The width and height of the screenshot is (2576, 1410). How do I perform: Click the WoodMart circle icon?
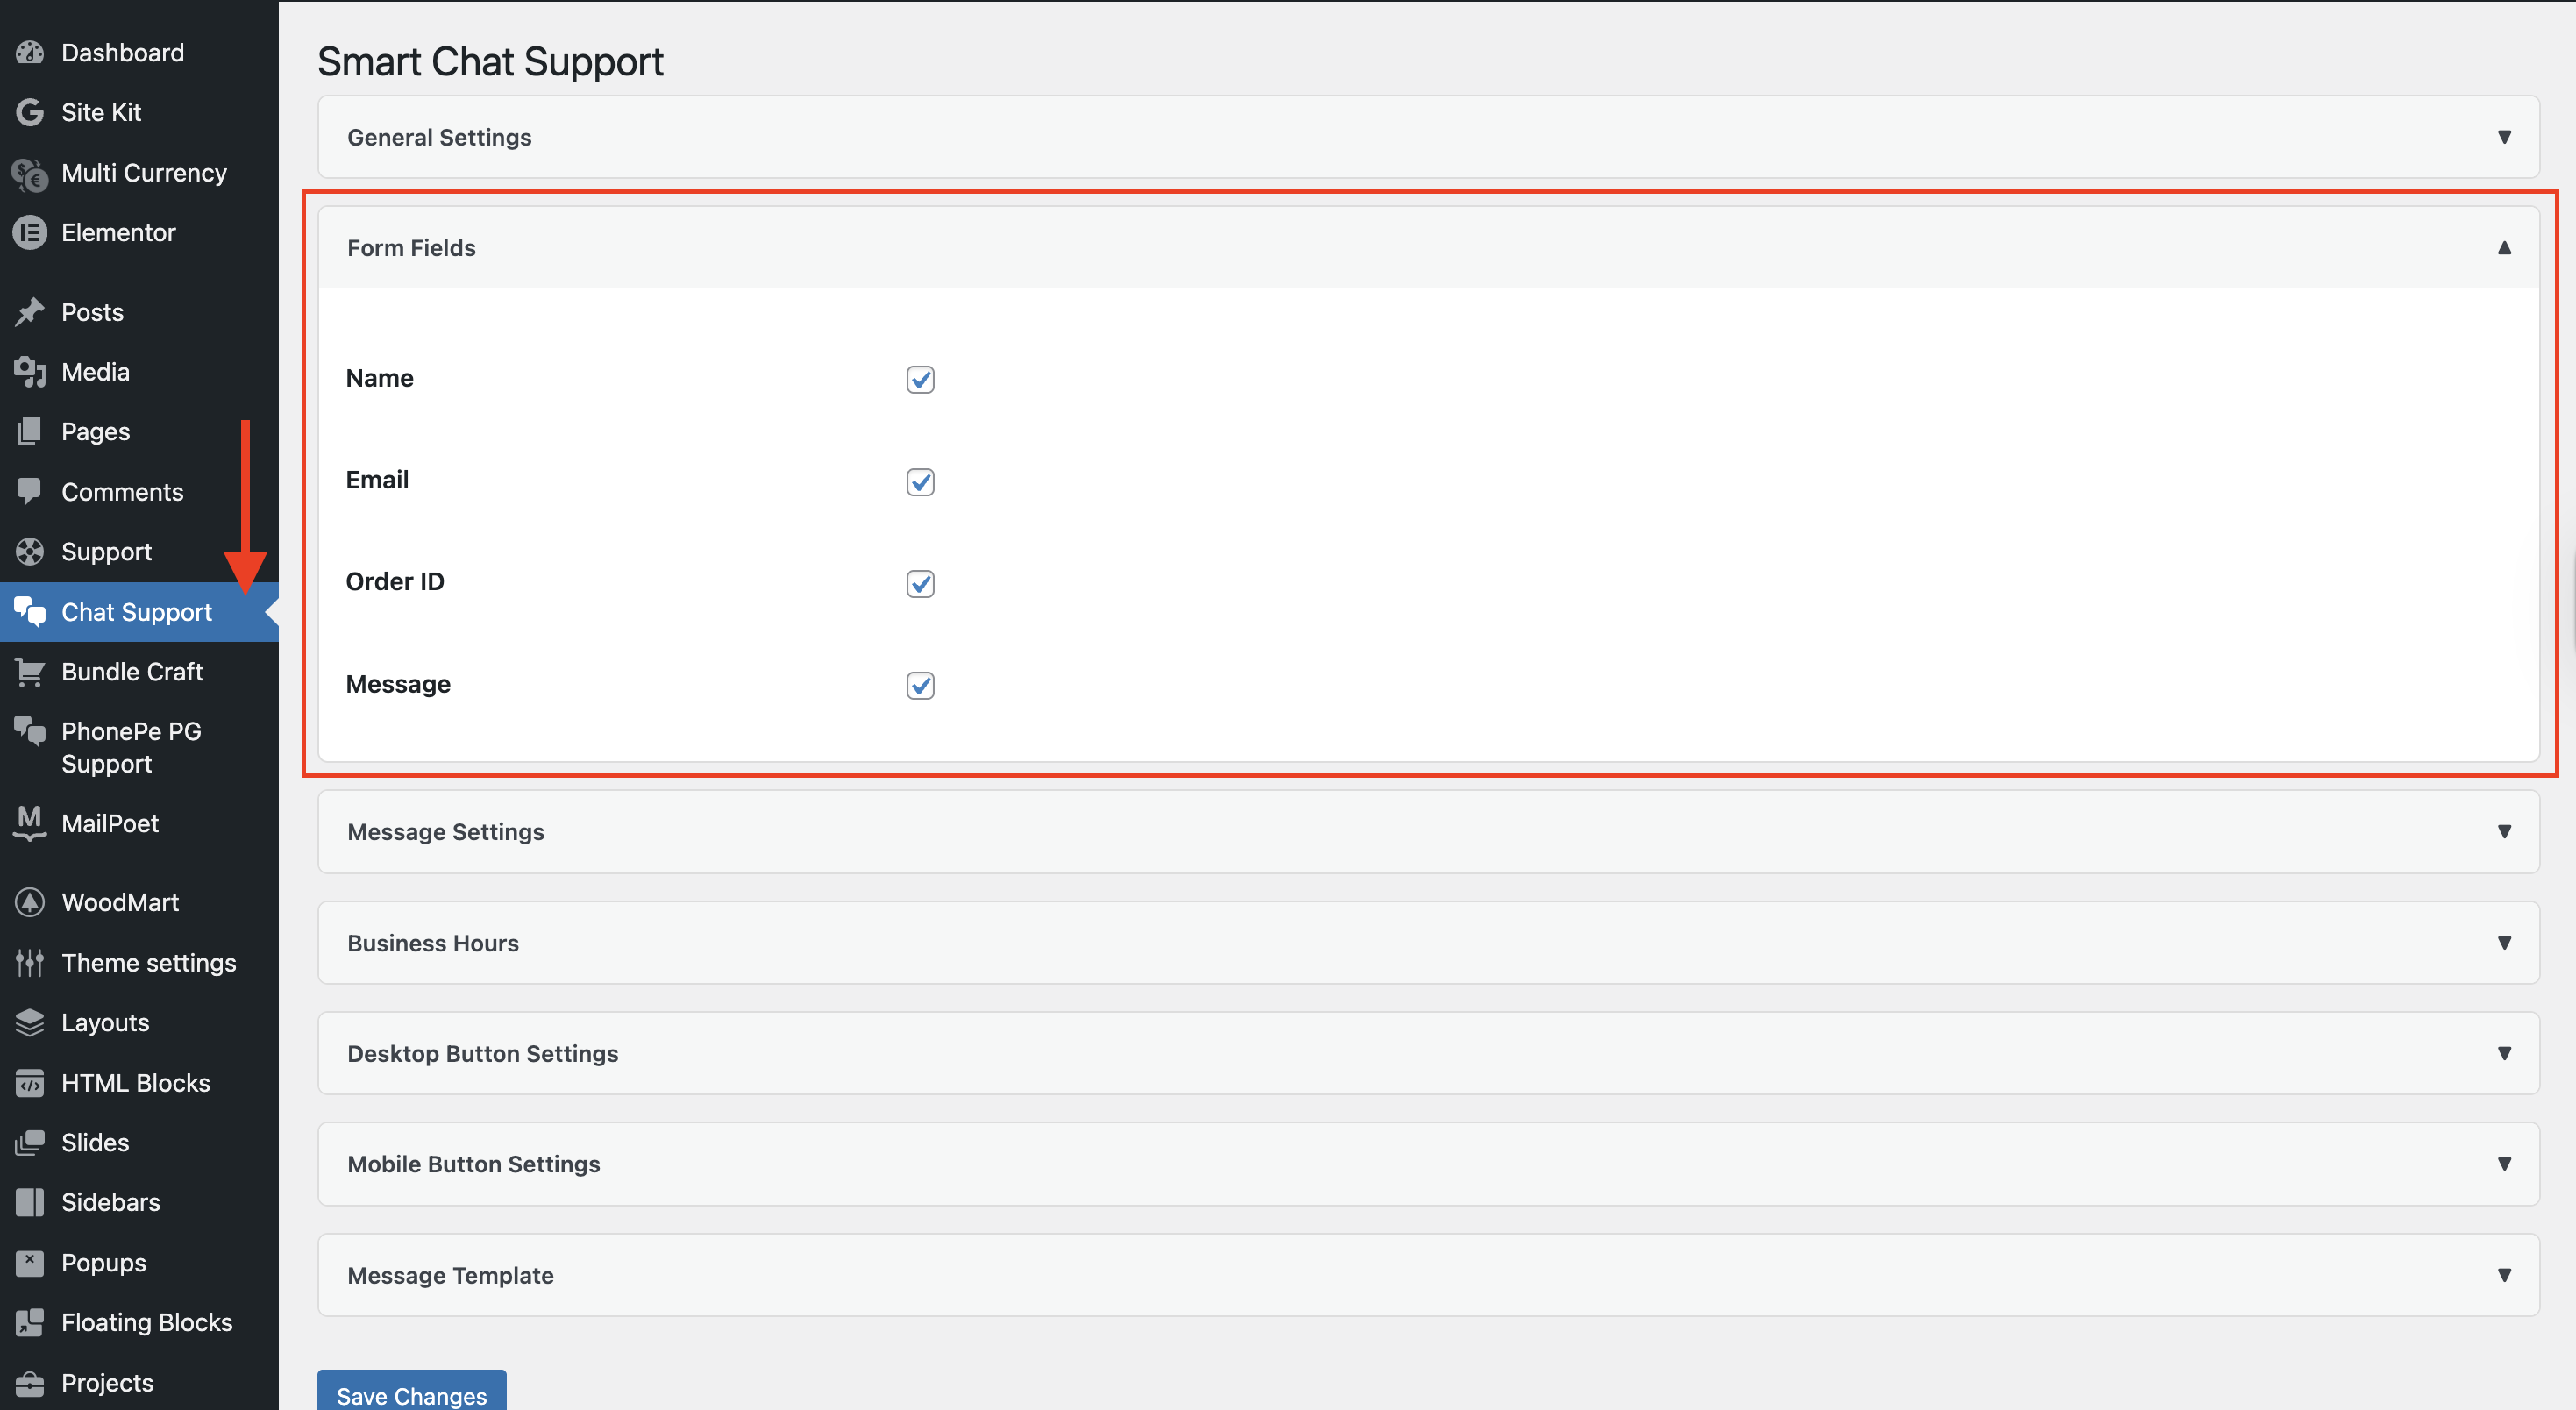[x=29, y=901]
